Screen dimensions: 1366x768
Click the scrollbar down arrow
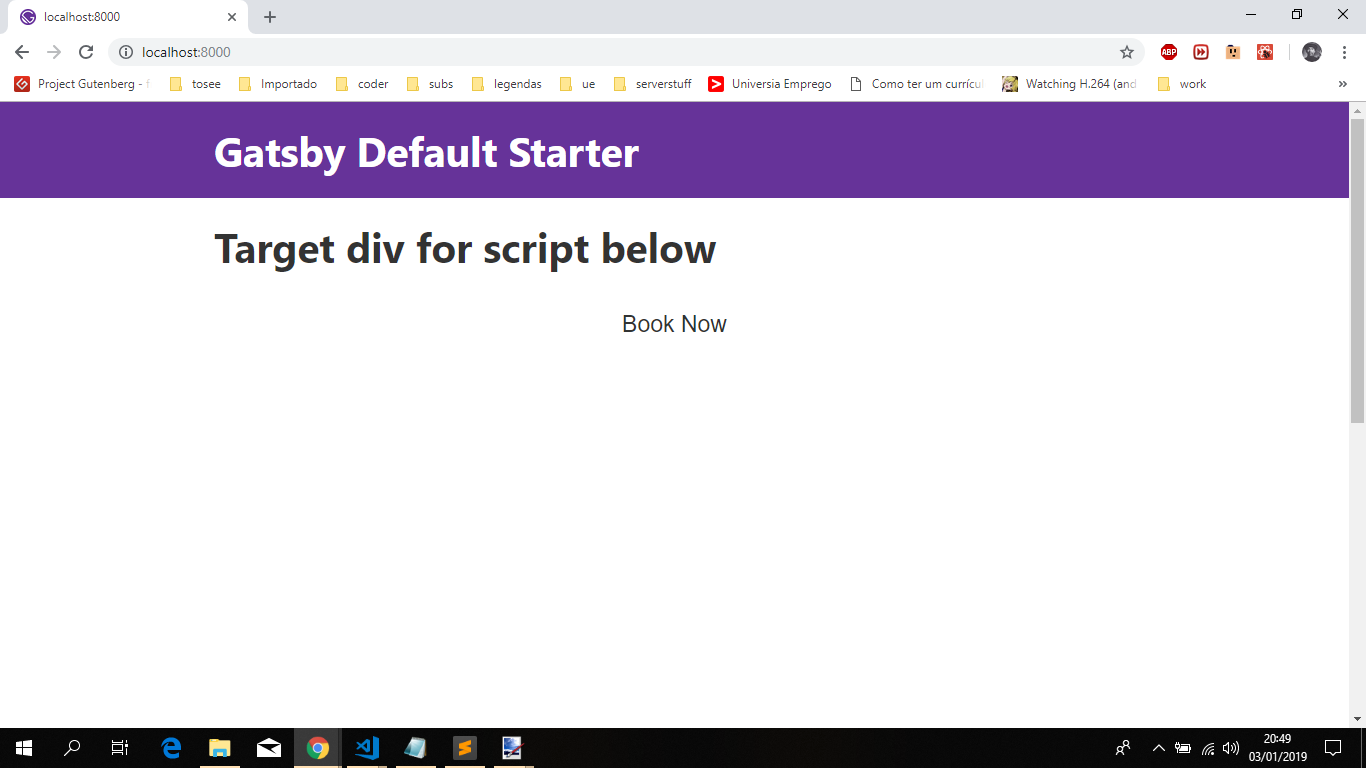pos(1357,719)
